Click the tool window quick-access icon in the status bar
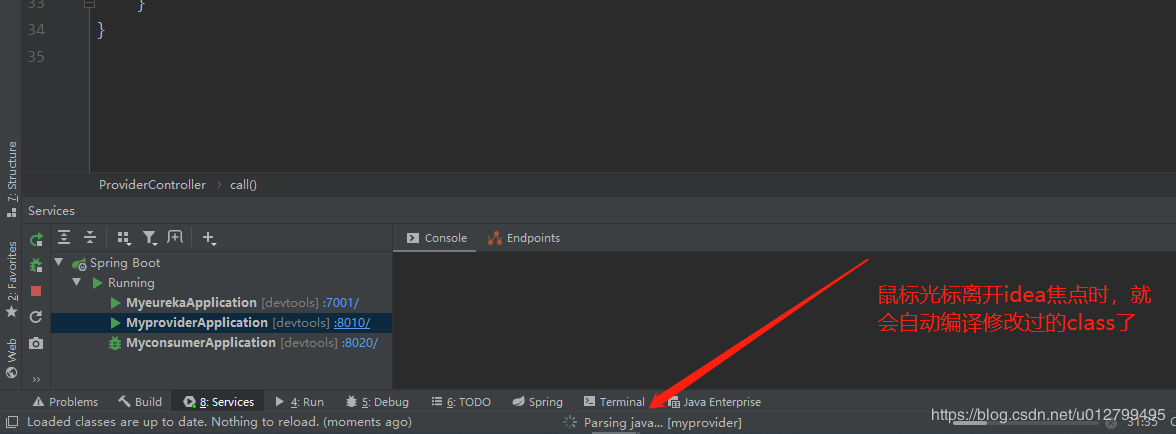This screenshot has height=434, width=1176. point(11,422)
